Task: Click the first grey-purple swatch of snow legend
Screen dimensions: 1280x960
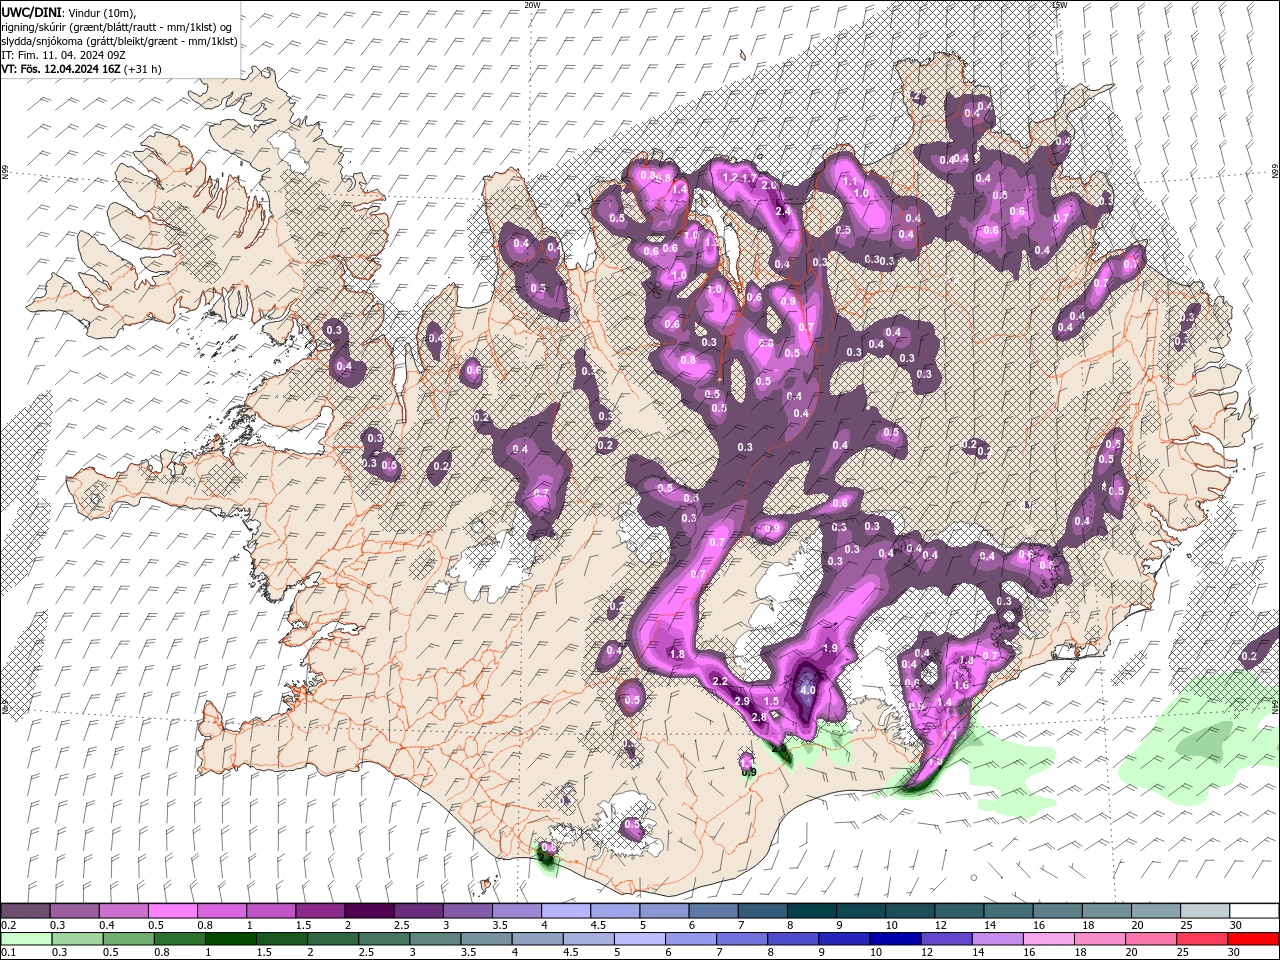Action: (25, 910)
